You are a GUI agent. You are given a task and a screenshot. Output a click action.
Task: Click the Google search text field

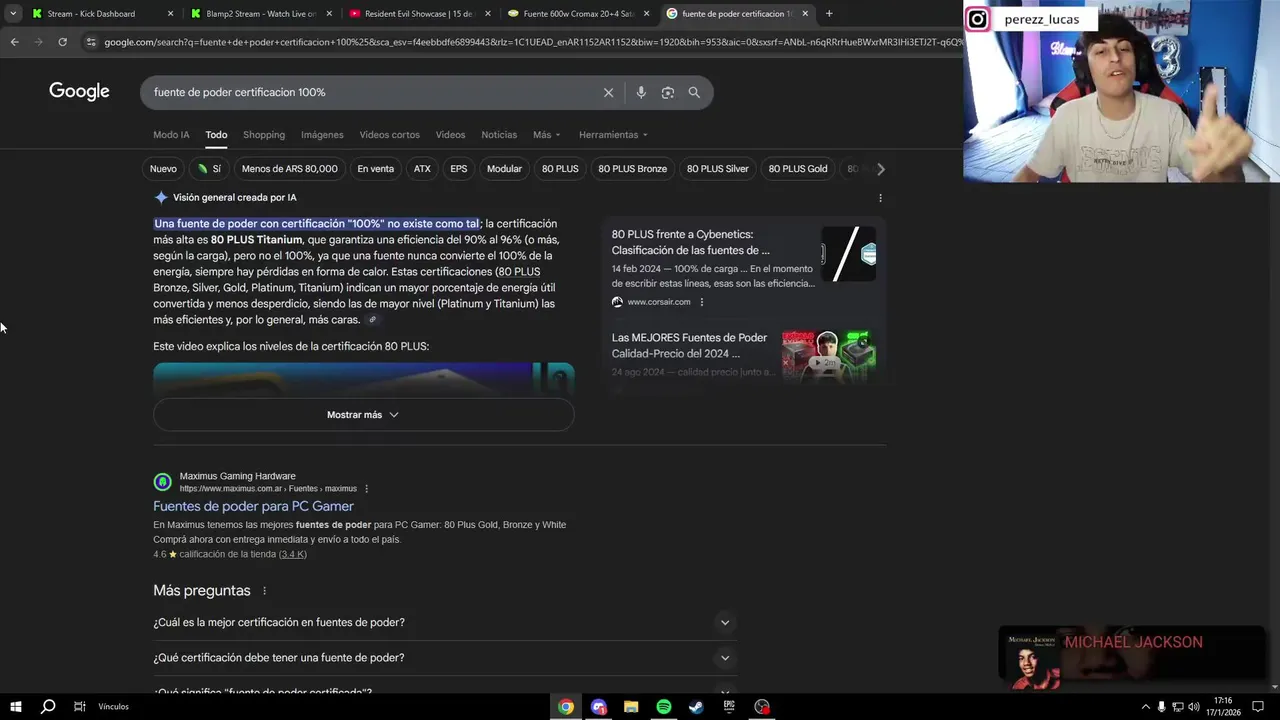(x=370, y=92)
